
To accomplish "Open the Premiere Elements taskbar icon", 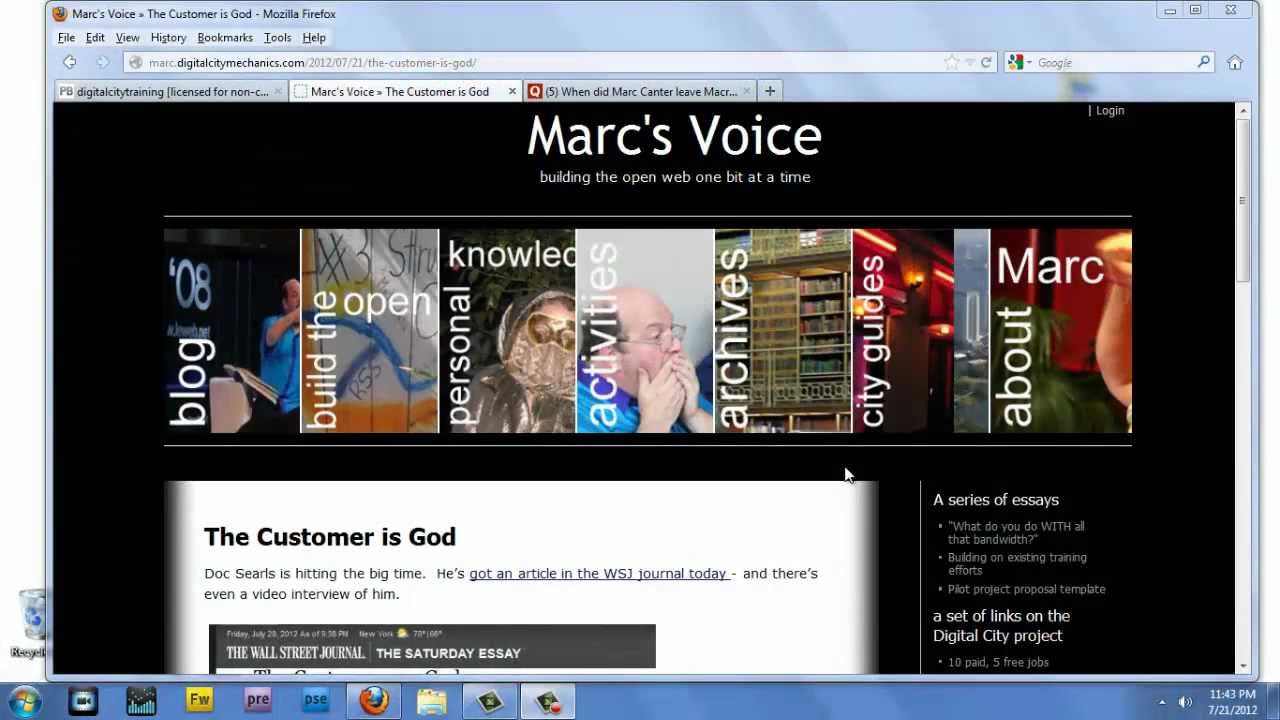I will [258, 700].
